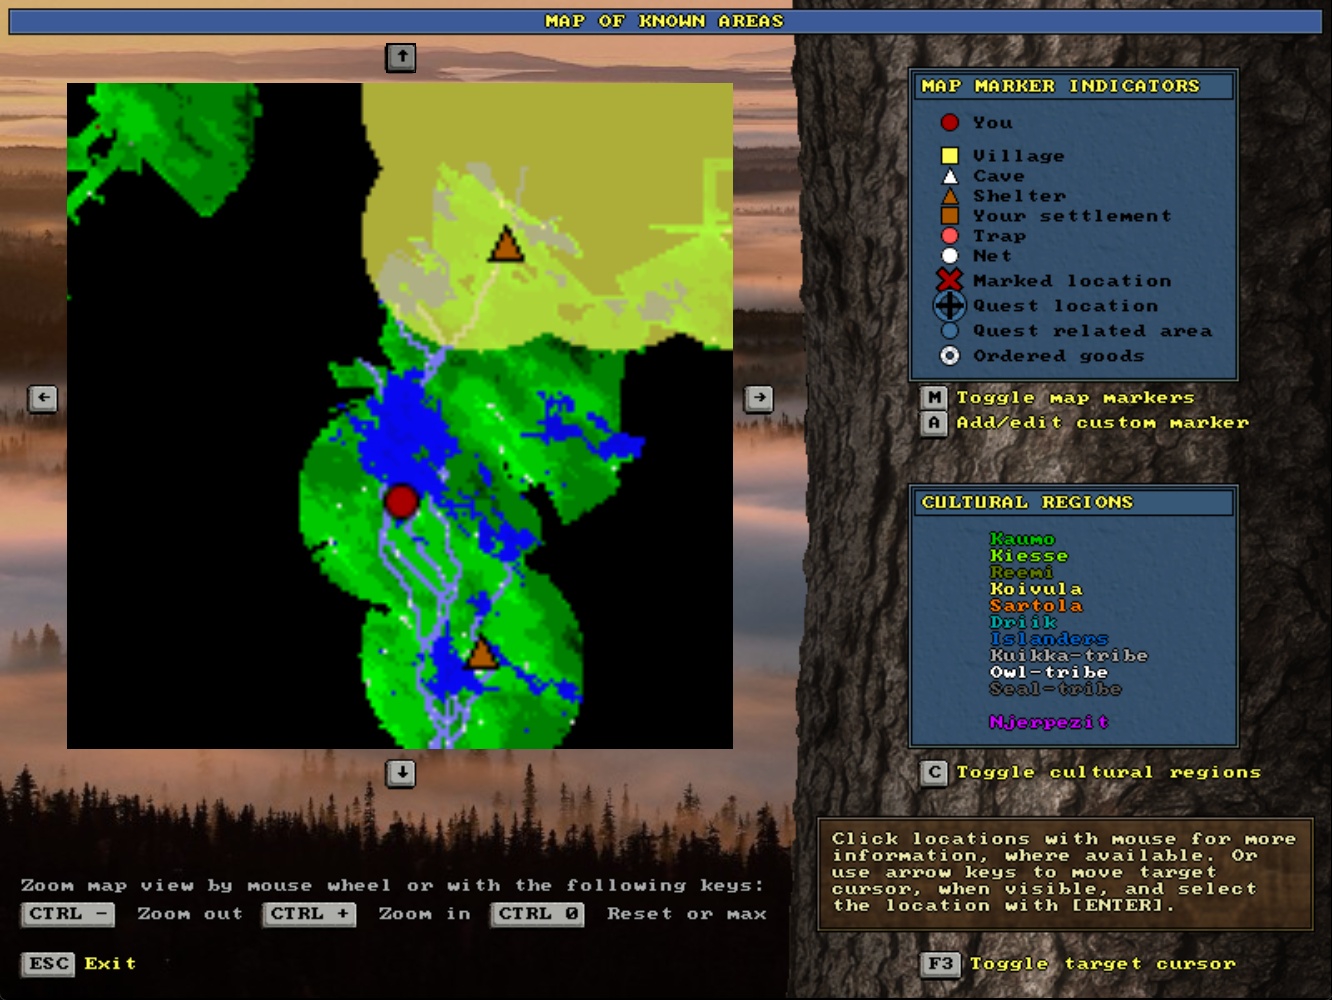Click the 'Ordered goods' legend text

pos(1058,356)
